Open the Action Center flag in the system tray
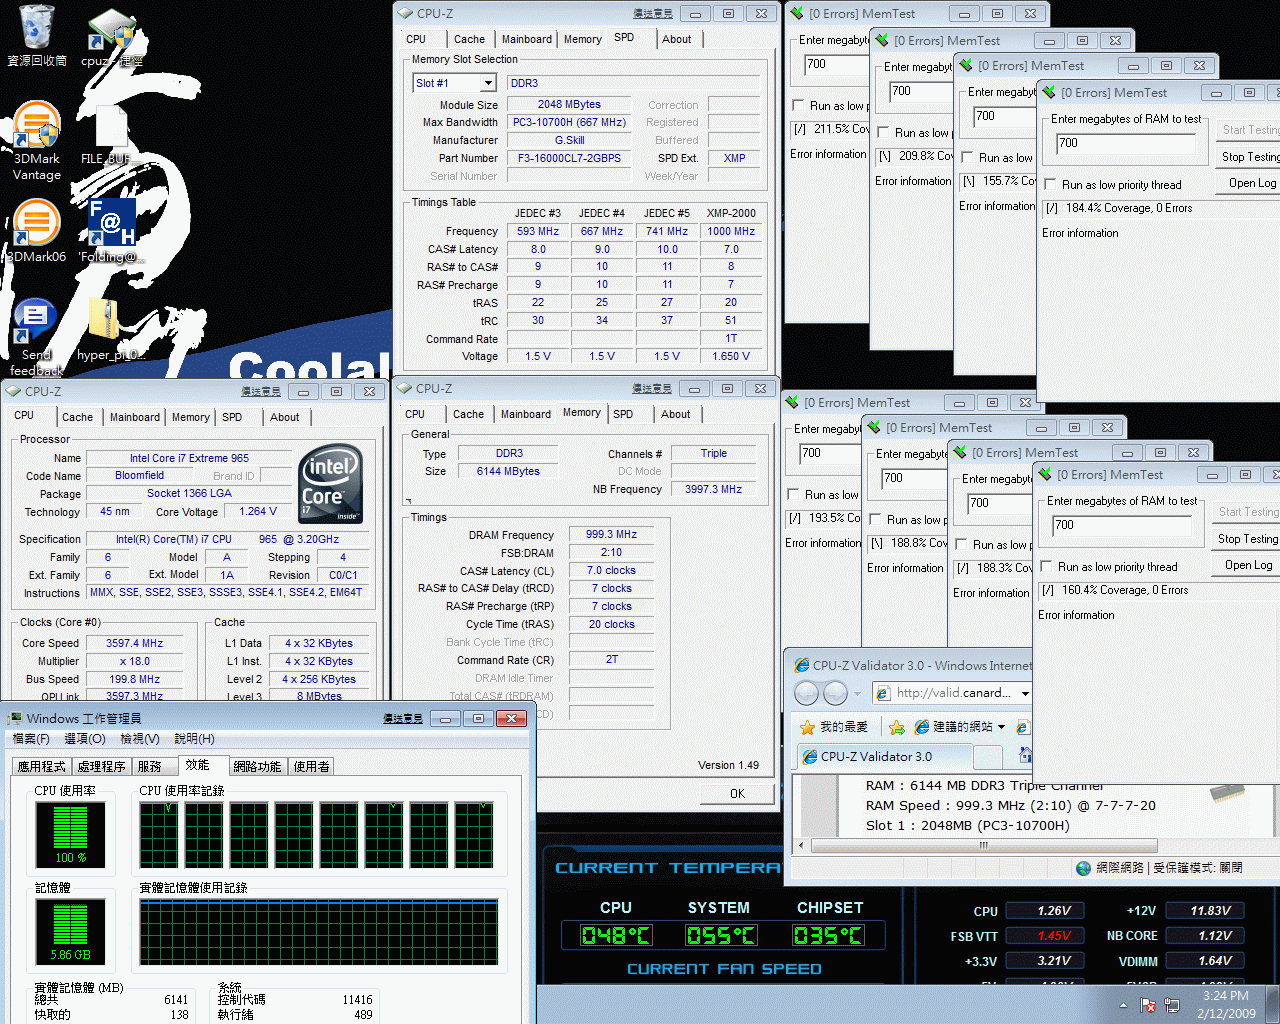The image size is (1280, 1024). tap(1148, 1005)
